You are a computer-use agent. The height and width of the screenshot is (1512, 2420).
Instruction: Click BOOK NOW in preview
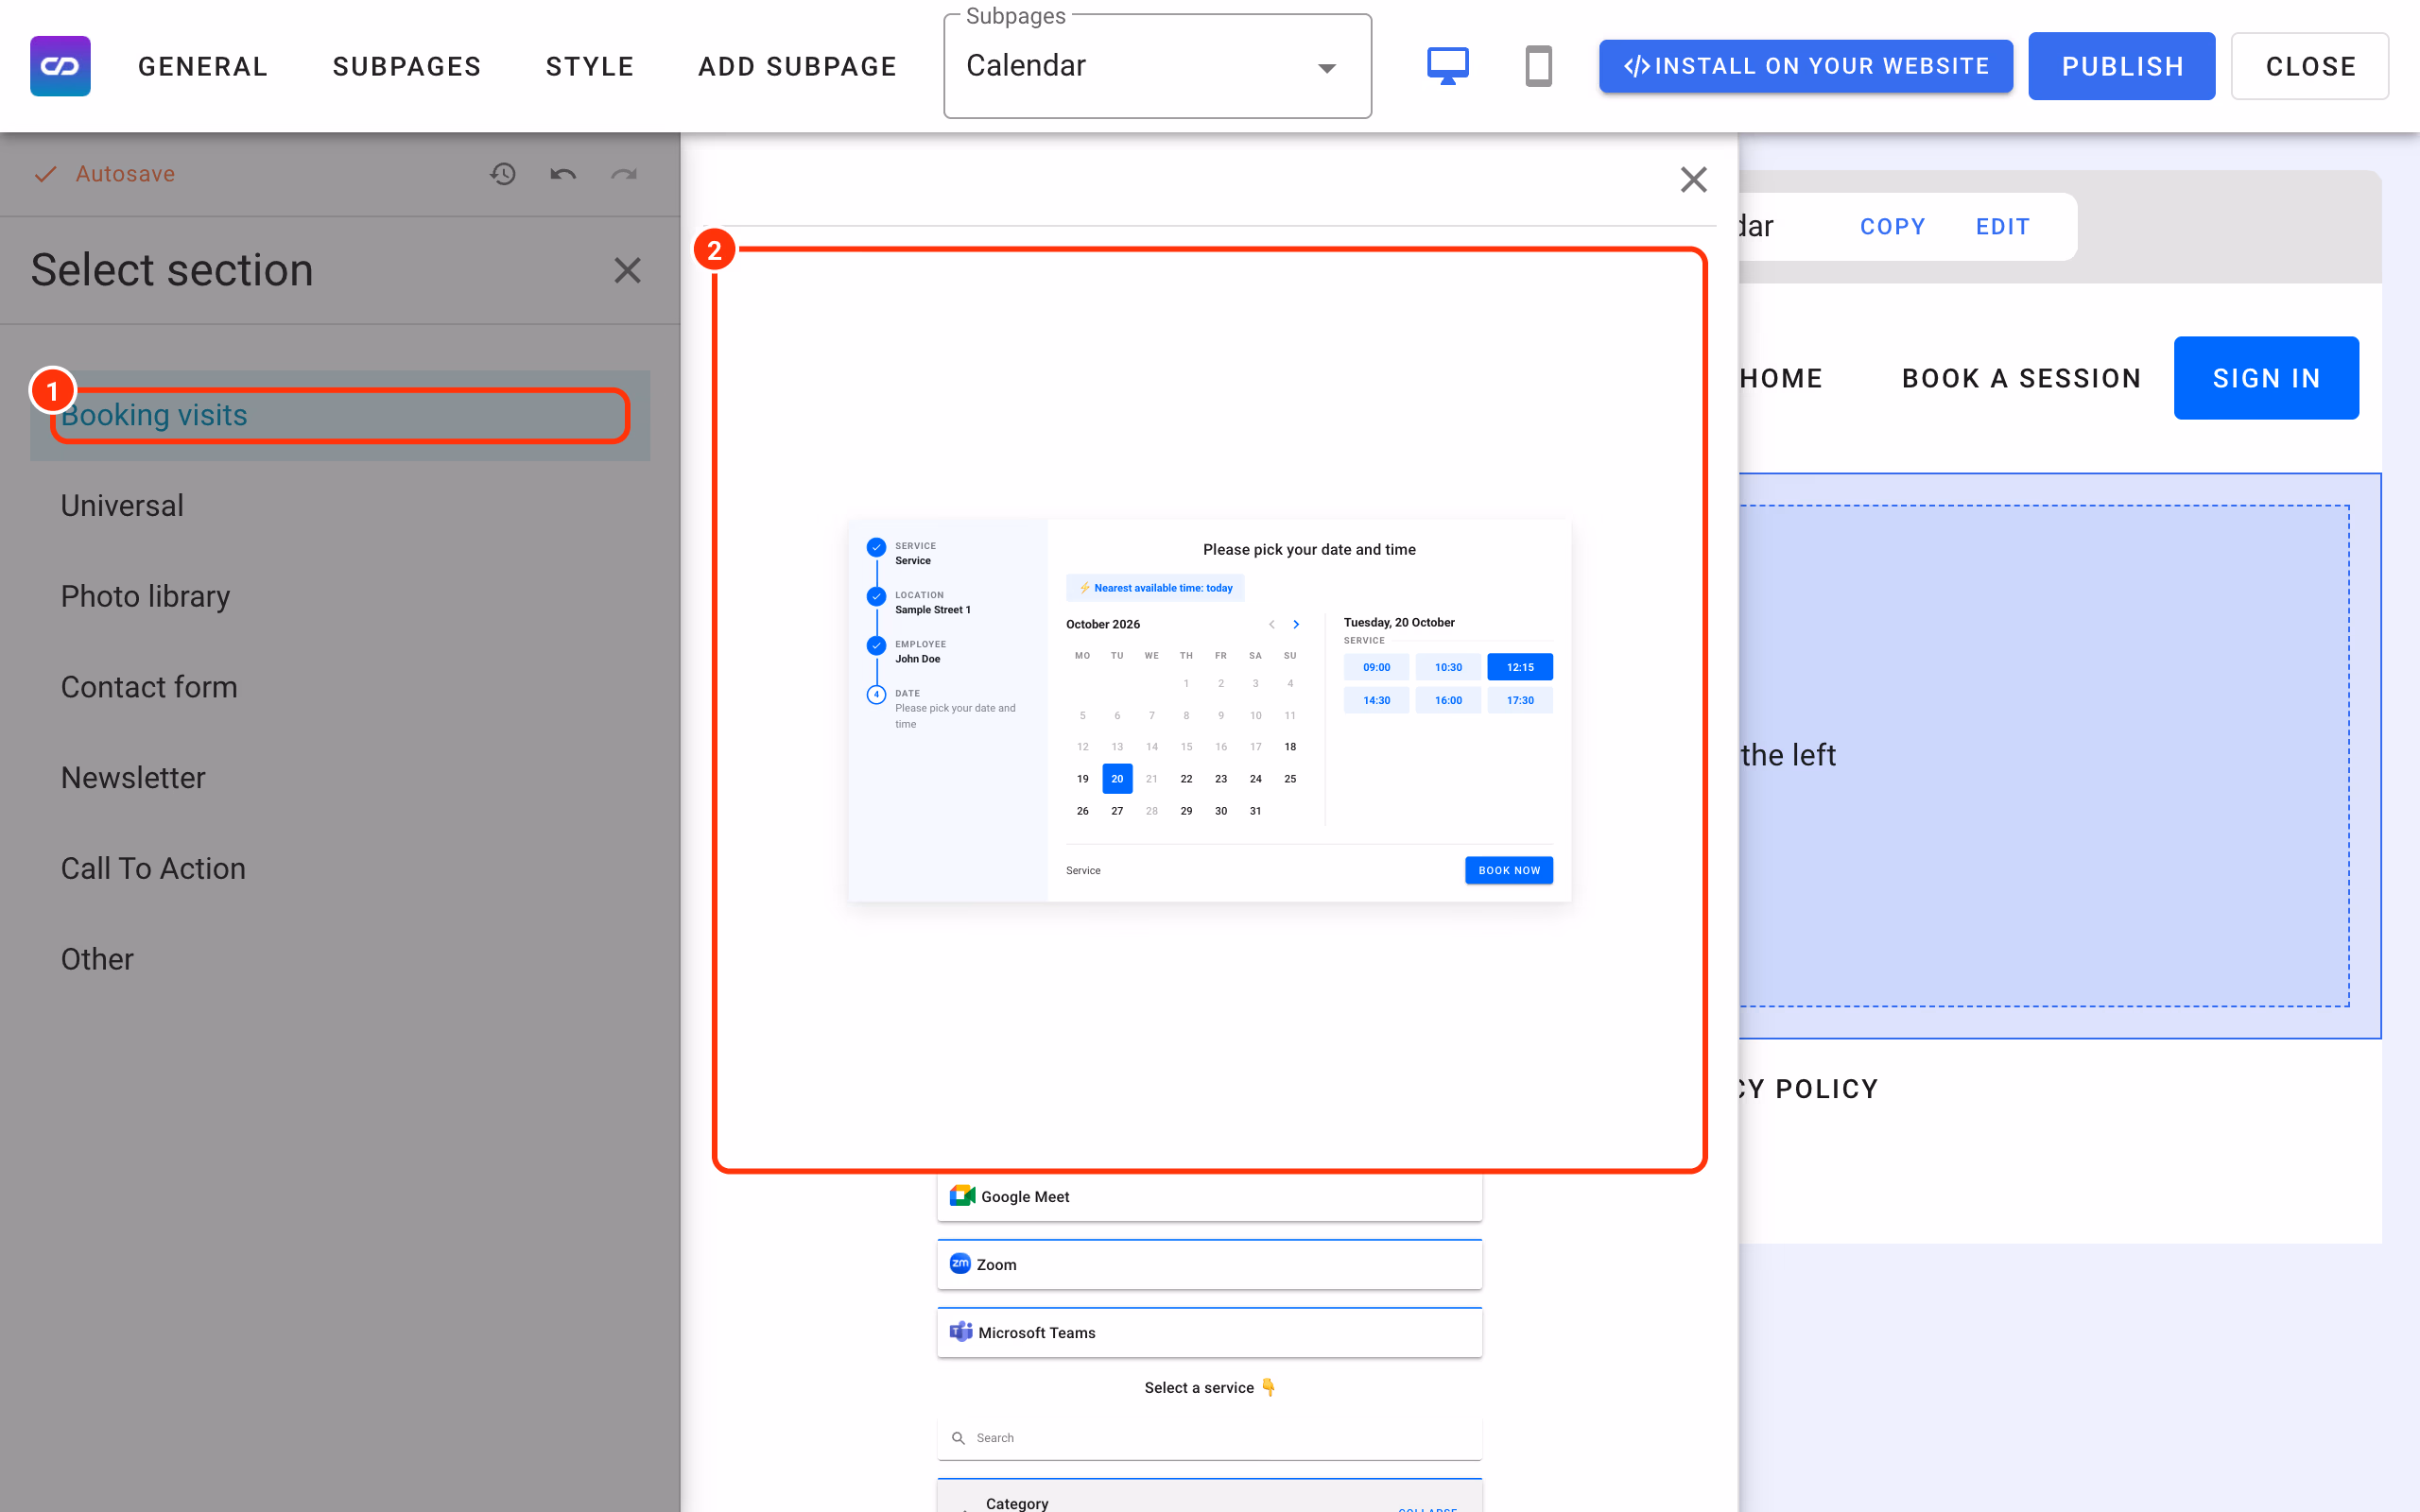pos(1509,870)
